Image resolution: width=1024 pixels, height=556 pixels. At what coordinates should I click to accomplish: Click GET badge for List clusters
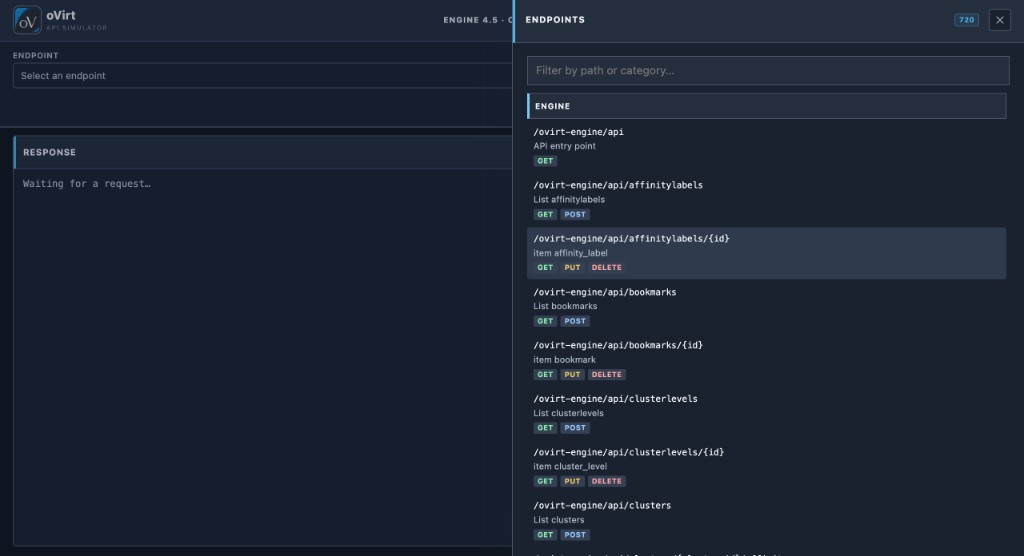[x=545, y=535]
